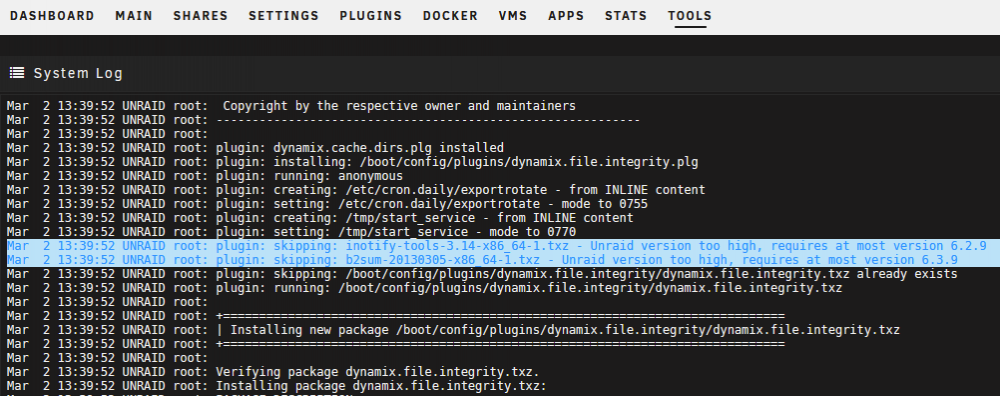Click the 'plugin: running: anonymous' log entry
Image resolution: width=1000 pixels, height=396 pixels.
click(205, 176)
